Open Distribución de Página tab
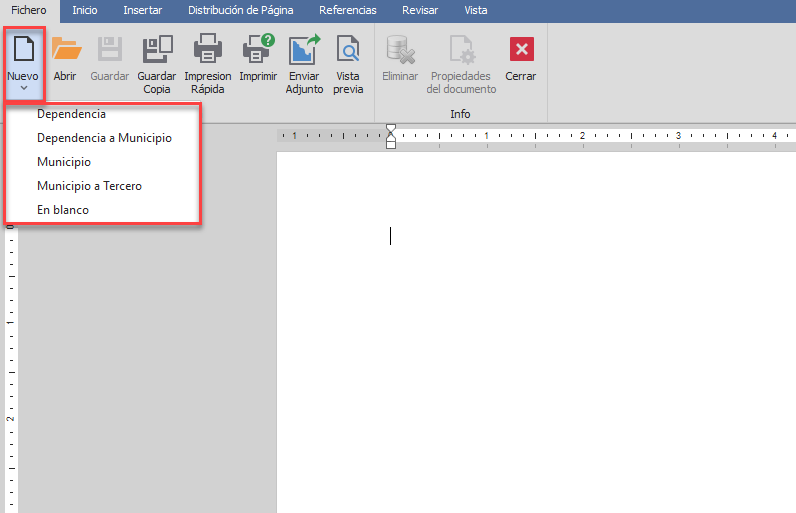 pos(241,10)
